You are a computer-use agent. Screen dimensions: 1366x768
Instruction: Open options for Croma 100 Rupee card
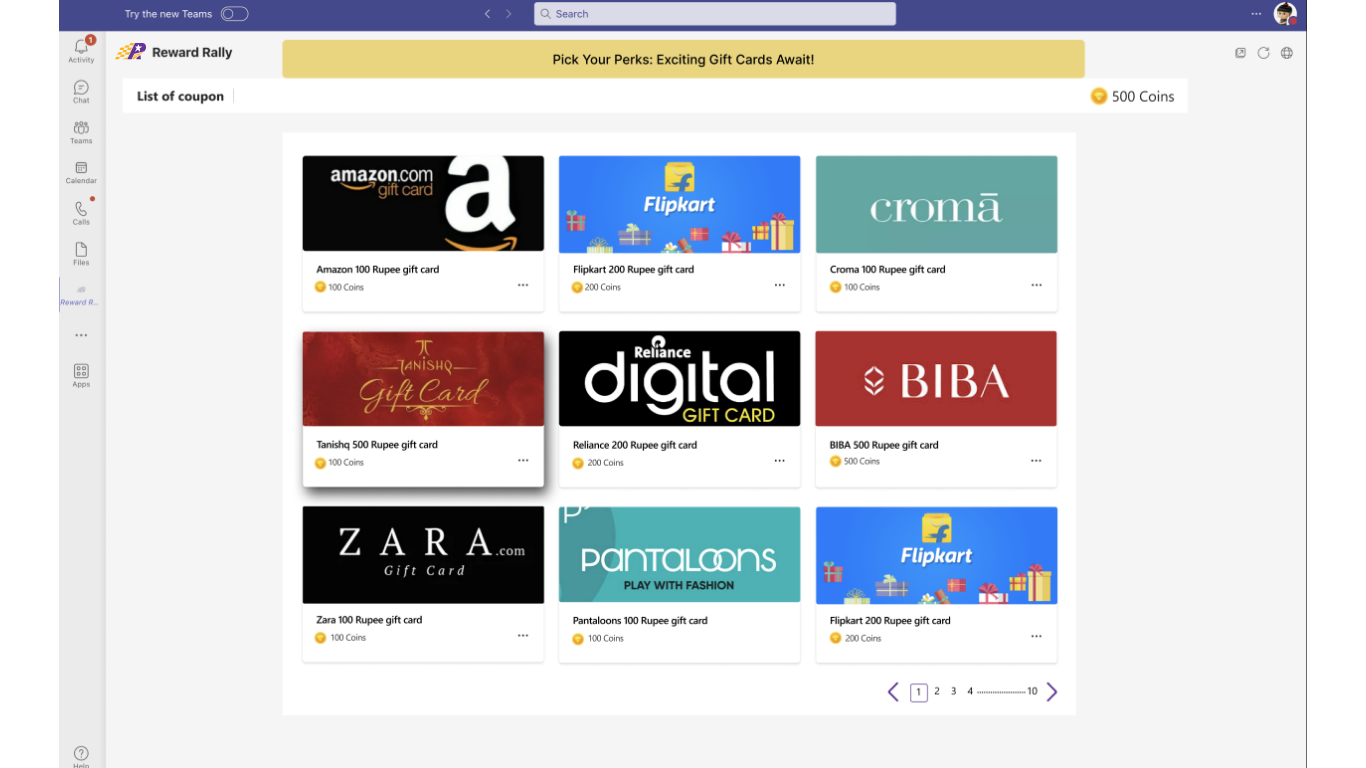[1036, 285]
